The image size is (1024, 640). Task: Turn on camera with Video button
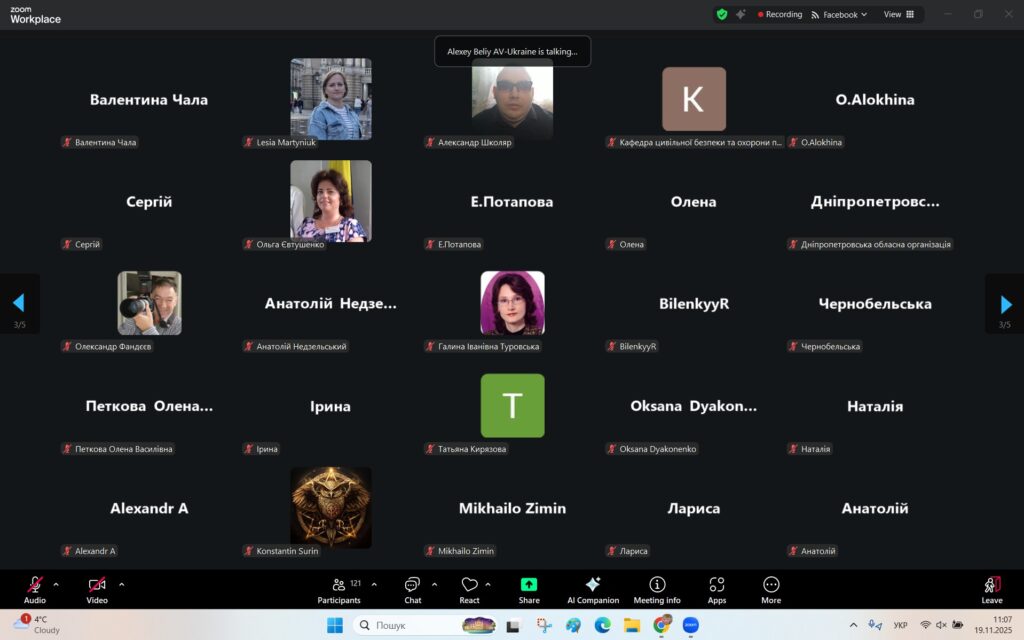(97, 589)
